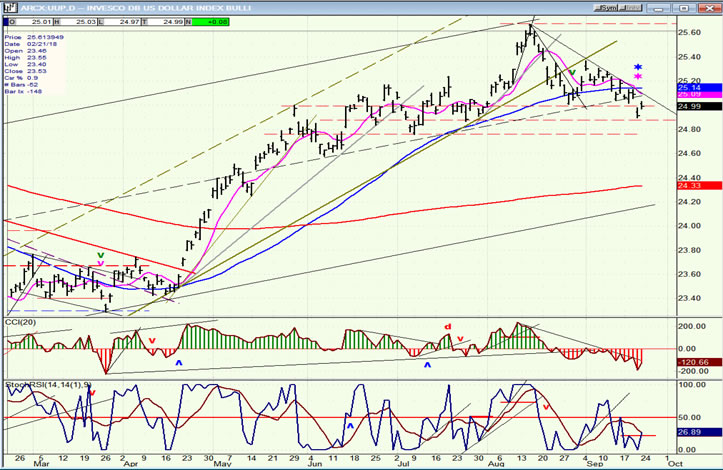Click the green net change box +0.08

[x=211, y=22]
